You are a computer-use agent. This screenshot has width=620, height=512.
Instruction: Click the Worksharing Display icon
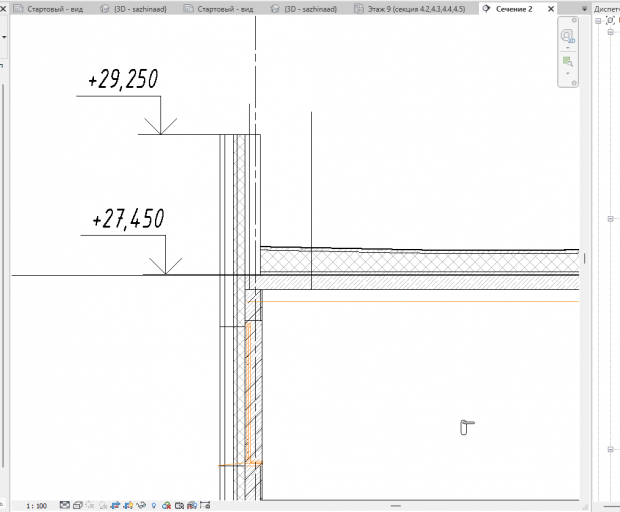pos(166,505)
